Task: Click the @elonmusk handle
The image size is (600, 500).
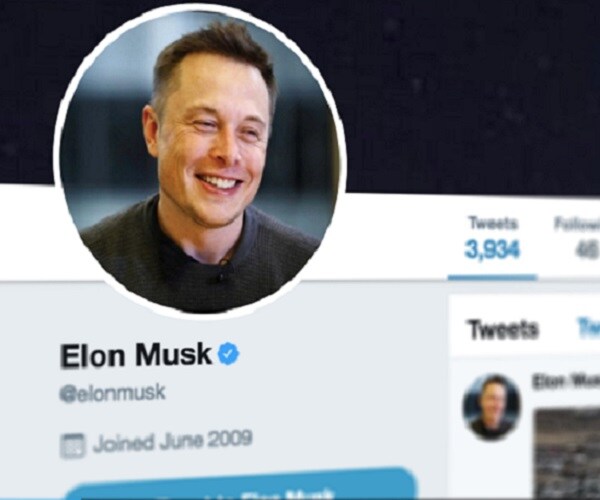Action: click(x=112, y=393)
